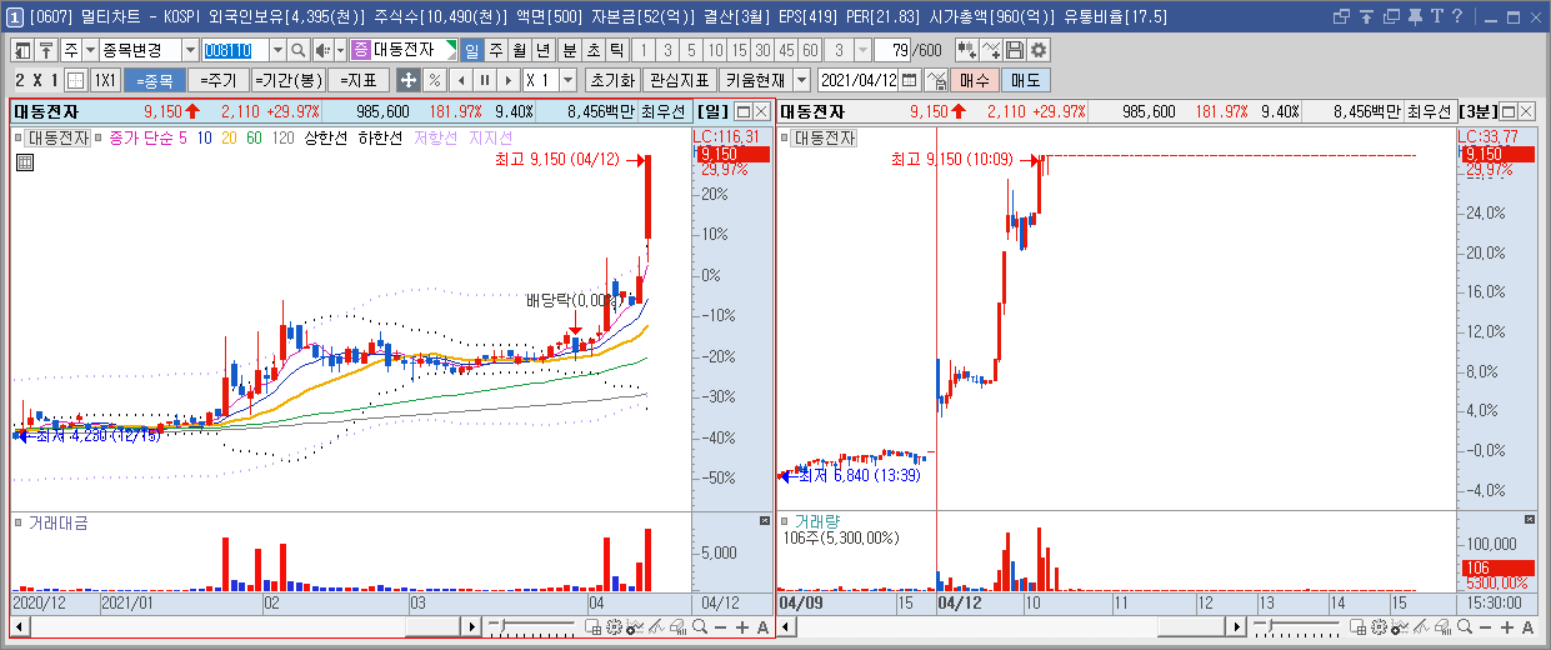The width and height of the screenshot is (1551, 650).
Task: Click the data table grid icon in daily chart
Action: pos(25,162)
